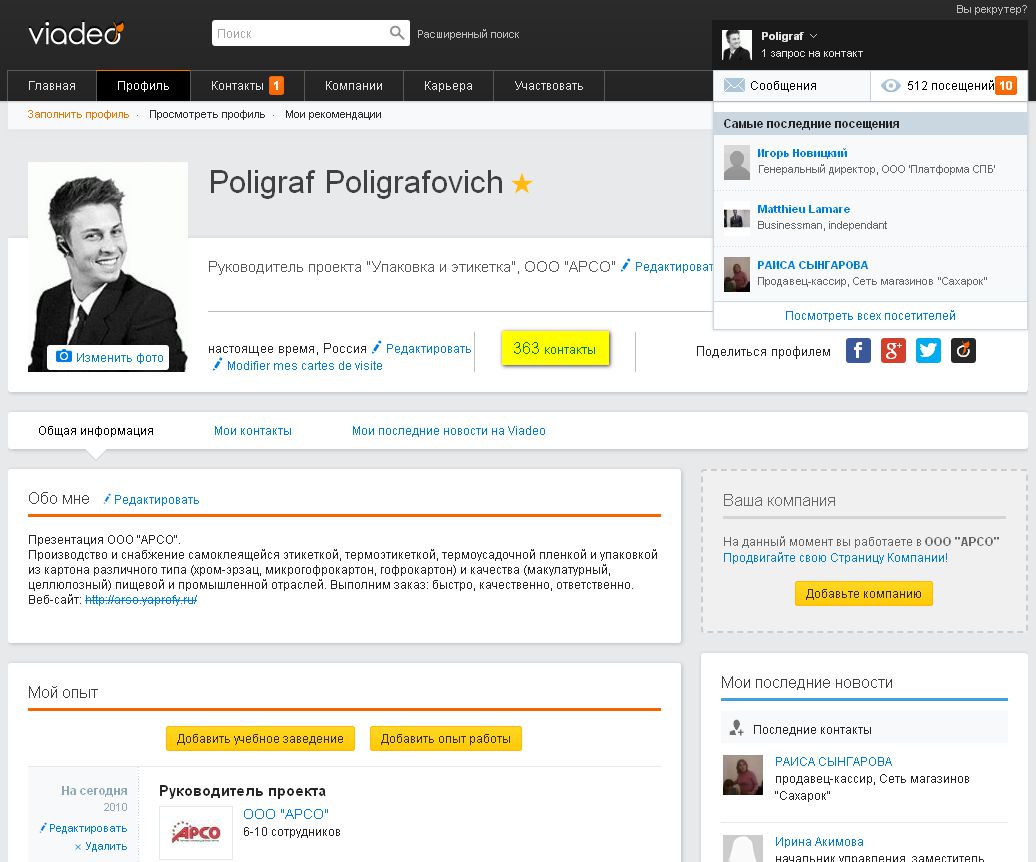
Task: Switch to Мои последние новости на Viadeo tab
Action: click(448, 431)
